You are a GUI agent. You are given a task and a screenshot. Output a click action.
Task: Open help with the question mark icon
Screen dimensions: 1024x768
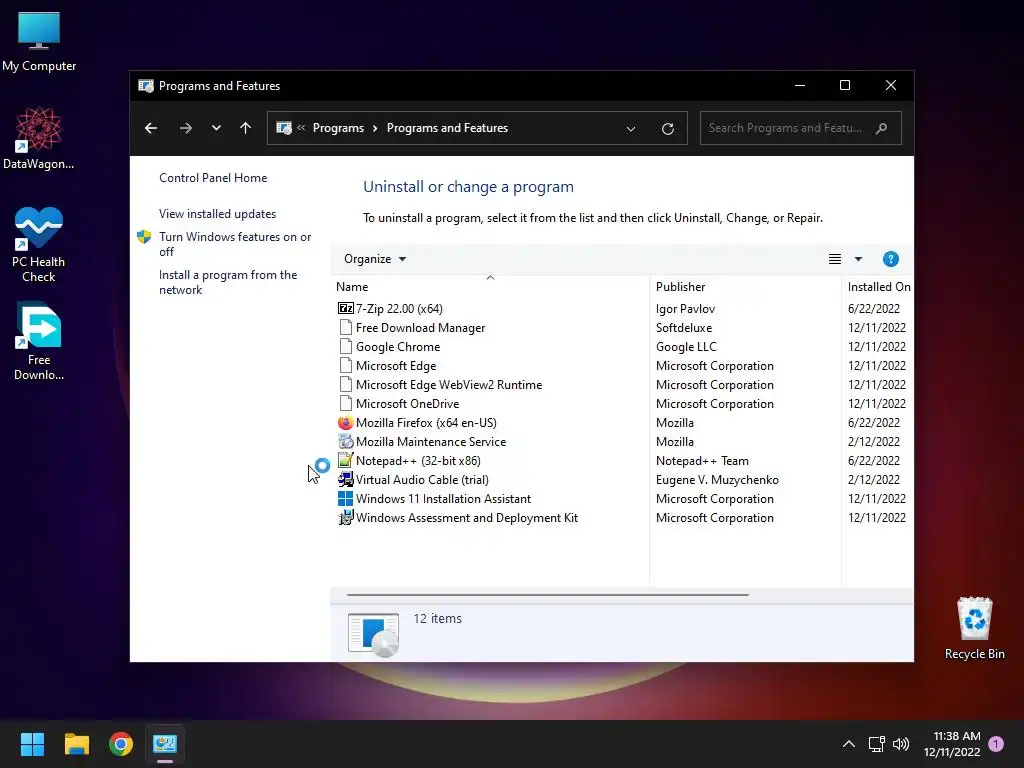(891, 259)
